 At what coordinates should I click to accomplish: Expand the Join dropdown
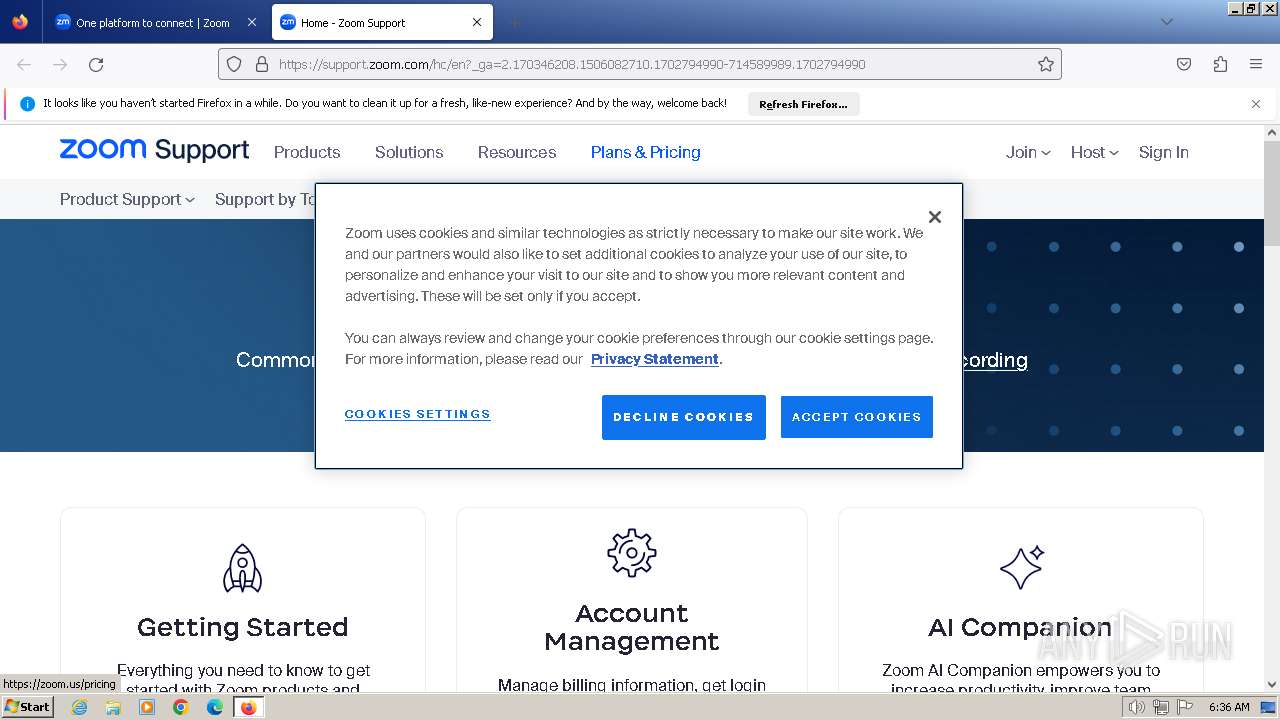pyautogui.click(x=1028, y=152)
